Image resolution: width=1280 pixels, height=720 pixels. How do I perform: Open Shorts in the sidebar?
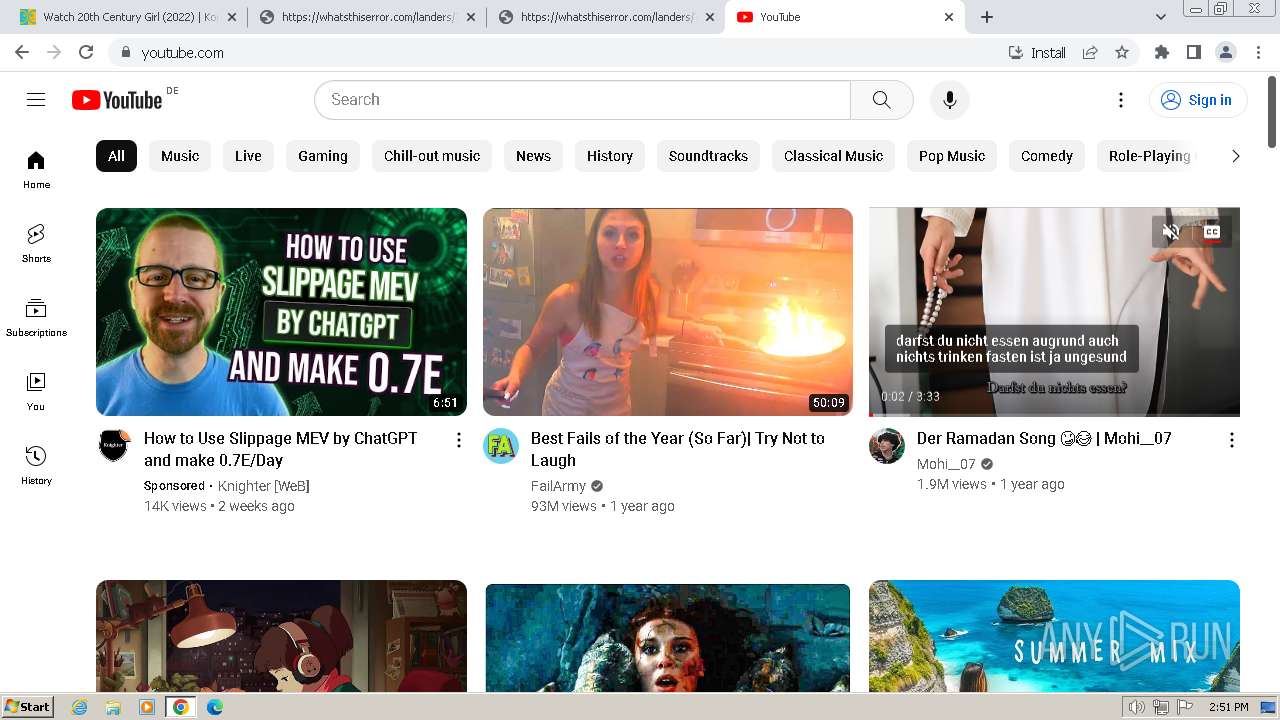point(36,244)
